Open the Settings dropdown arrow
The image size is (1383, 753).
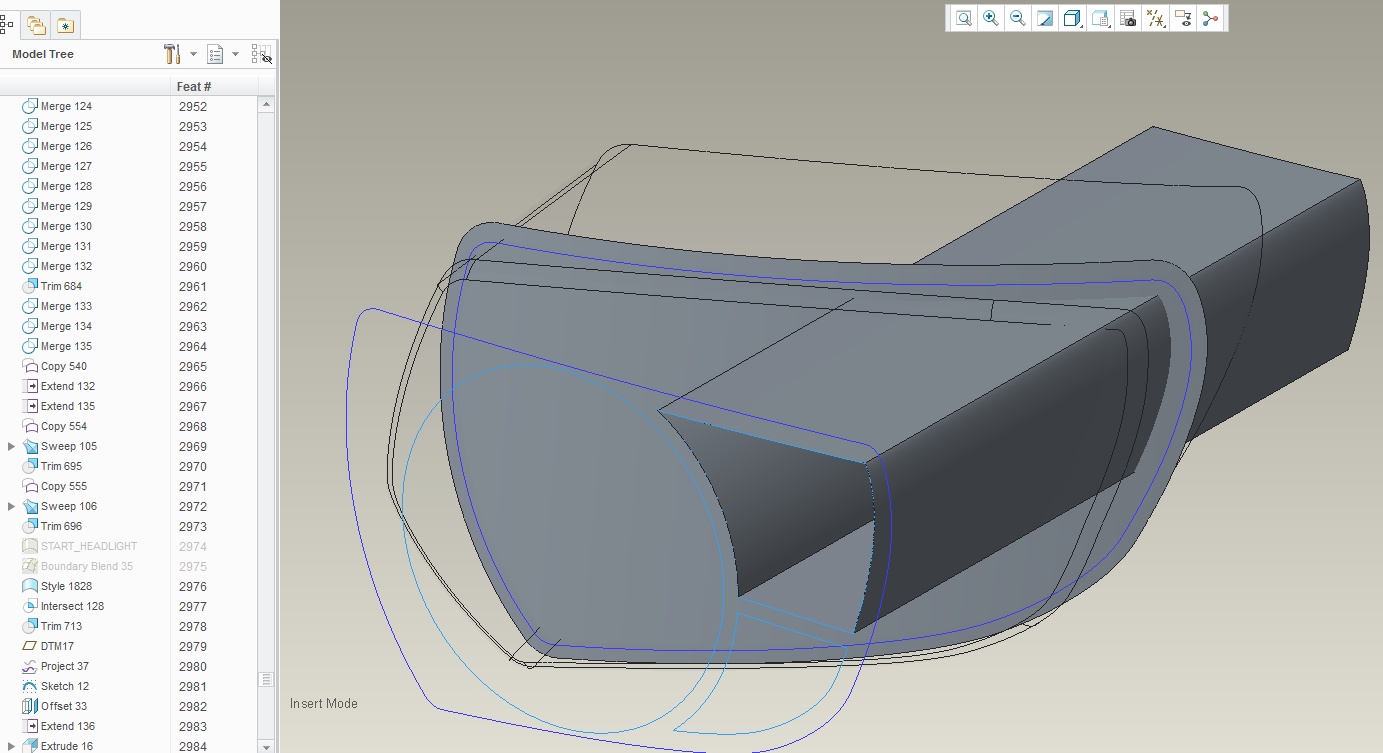click(193, 54)
